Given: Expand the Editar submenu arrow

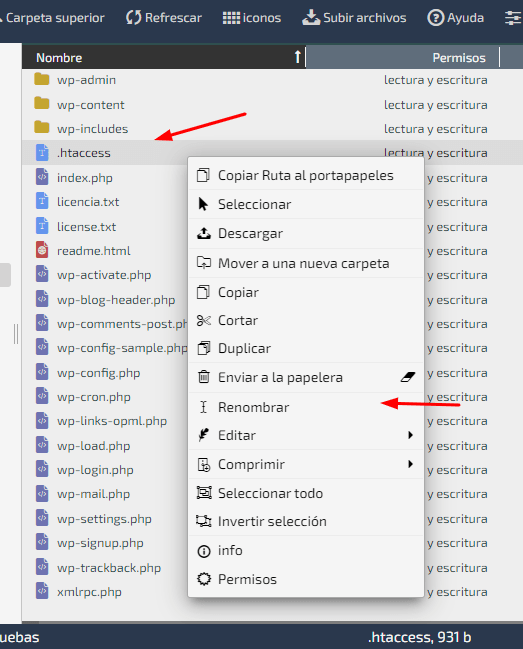Looking at the screenshot, I should coord(410,435).
